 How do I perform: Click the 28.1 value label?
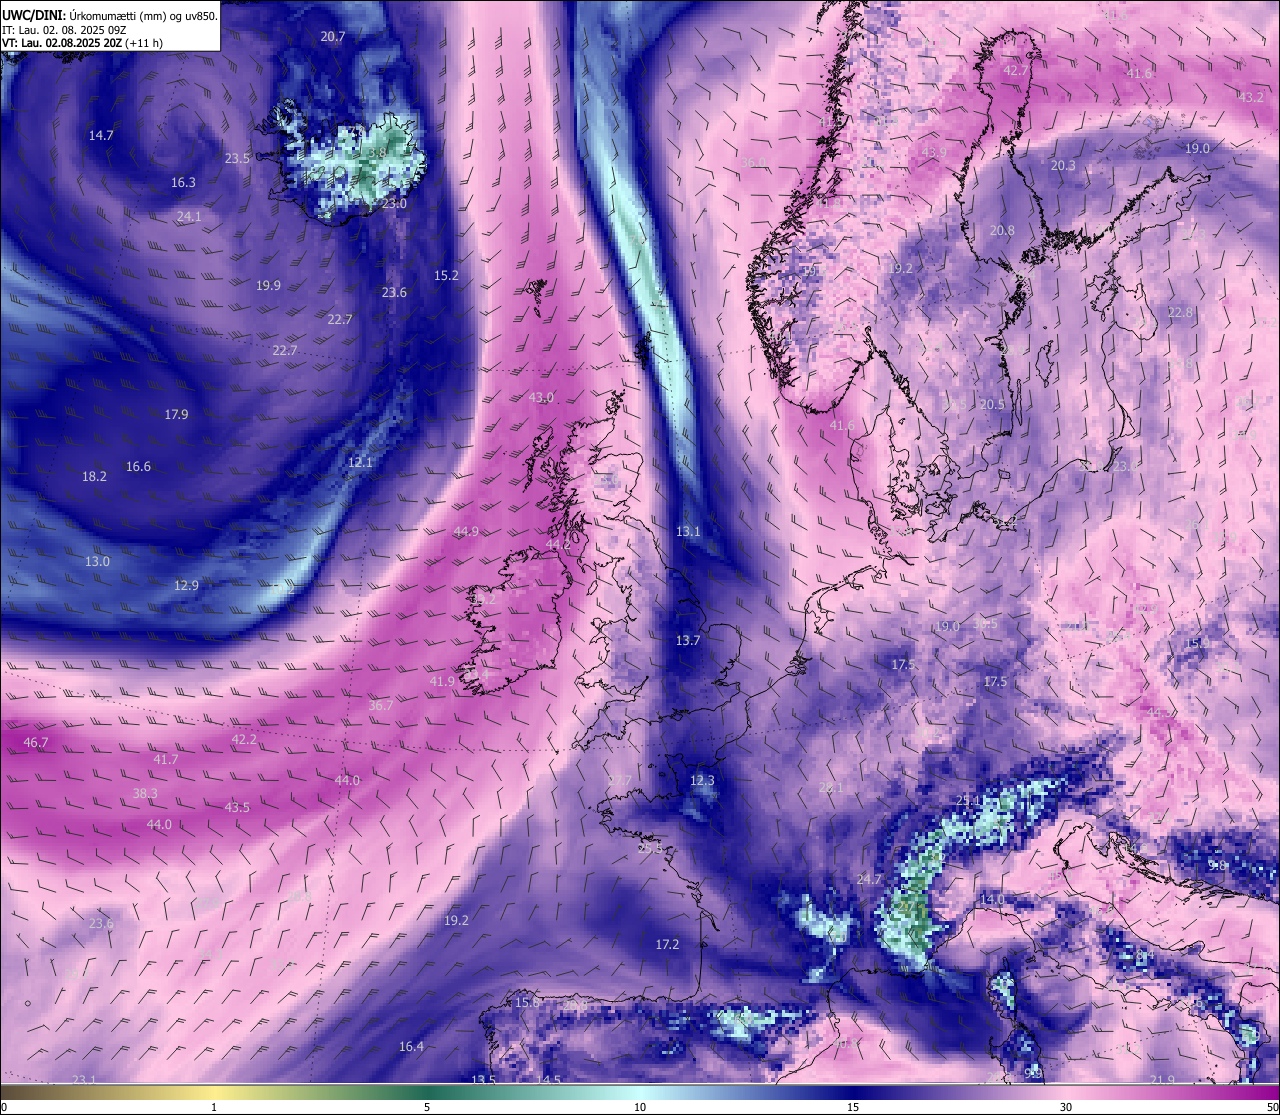pos(831,787)
